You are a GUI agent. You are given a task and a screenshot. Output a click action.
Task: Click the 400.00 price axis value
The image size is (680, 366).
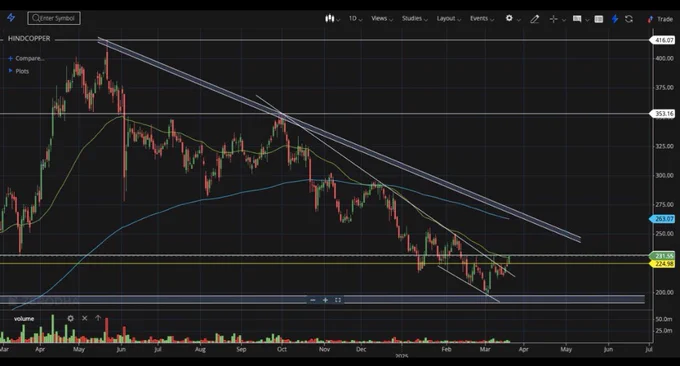[x=664, y=58]
